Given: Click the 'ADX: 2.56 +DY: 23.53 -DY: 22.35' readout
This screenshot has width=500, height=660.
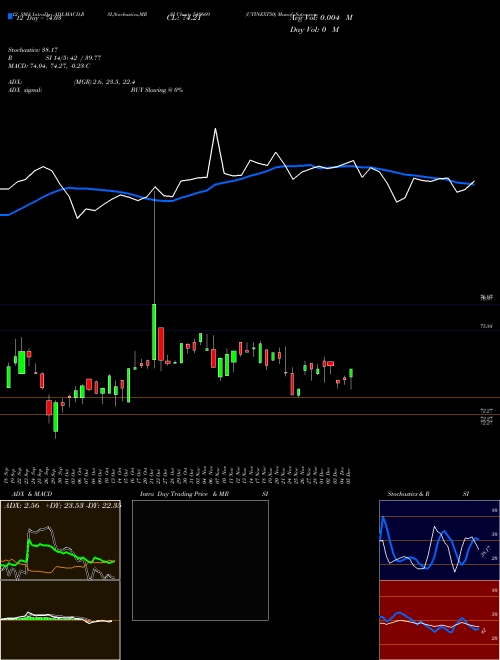Looking at the screenshot, I should 63,506.
